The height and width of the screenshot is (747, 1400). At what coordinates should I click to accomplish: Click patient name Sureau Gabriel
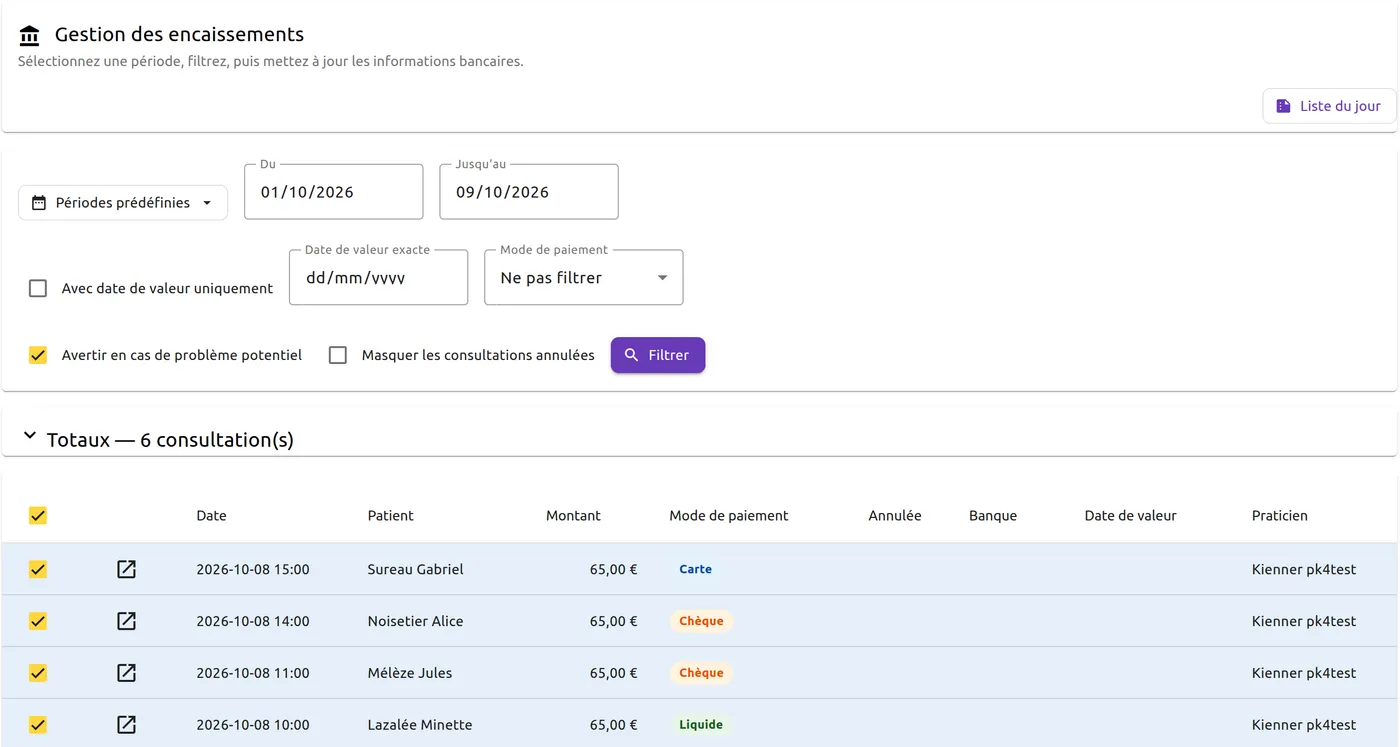coord(416,569)
